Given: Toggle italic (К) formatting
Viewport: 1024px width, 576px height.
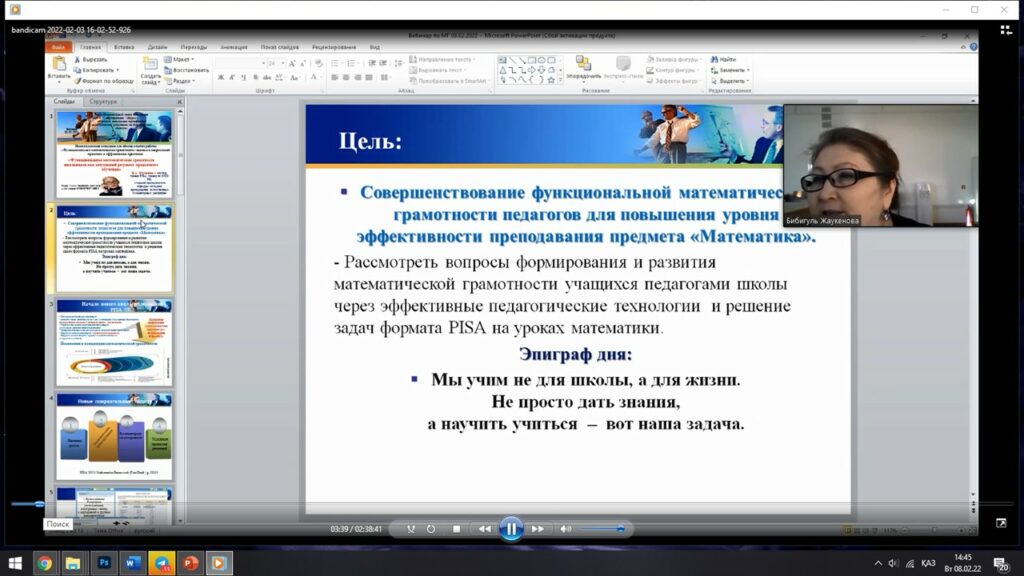Looking at the screenshot, I should click(x=232, y=78).
